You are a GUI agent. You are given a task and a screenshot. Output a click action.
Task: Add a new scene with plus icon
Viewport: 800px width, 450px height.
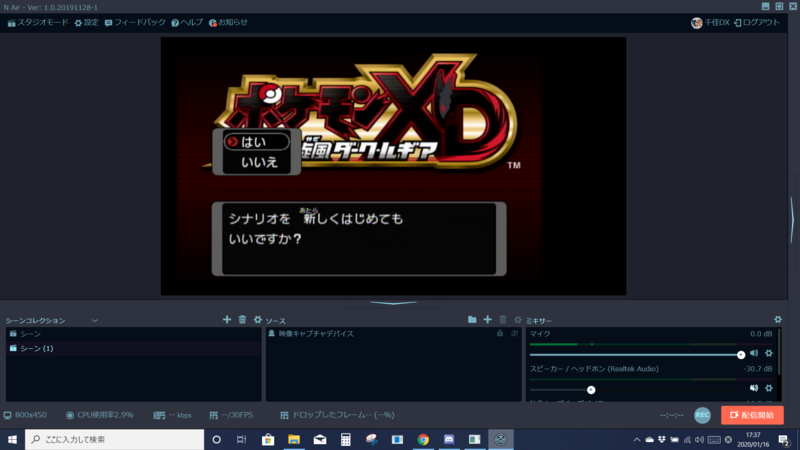point(227,319)
